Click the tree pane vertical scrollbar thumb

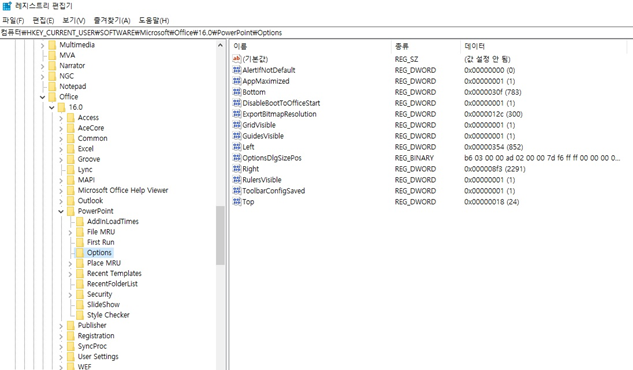220,235
